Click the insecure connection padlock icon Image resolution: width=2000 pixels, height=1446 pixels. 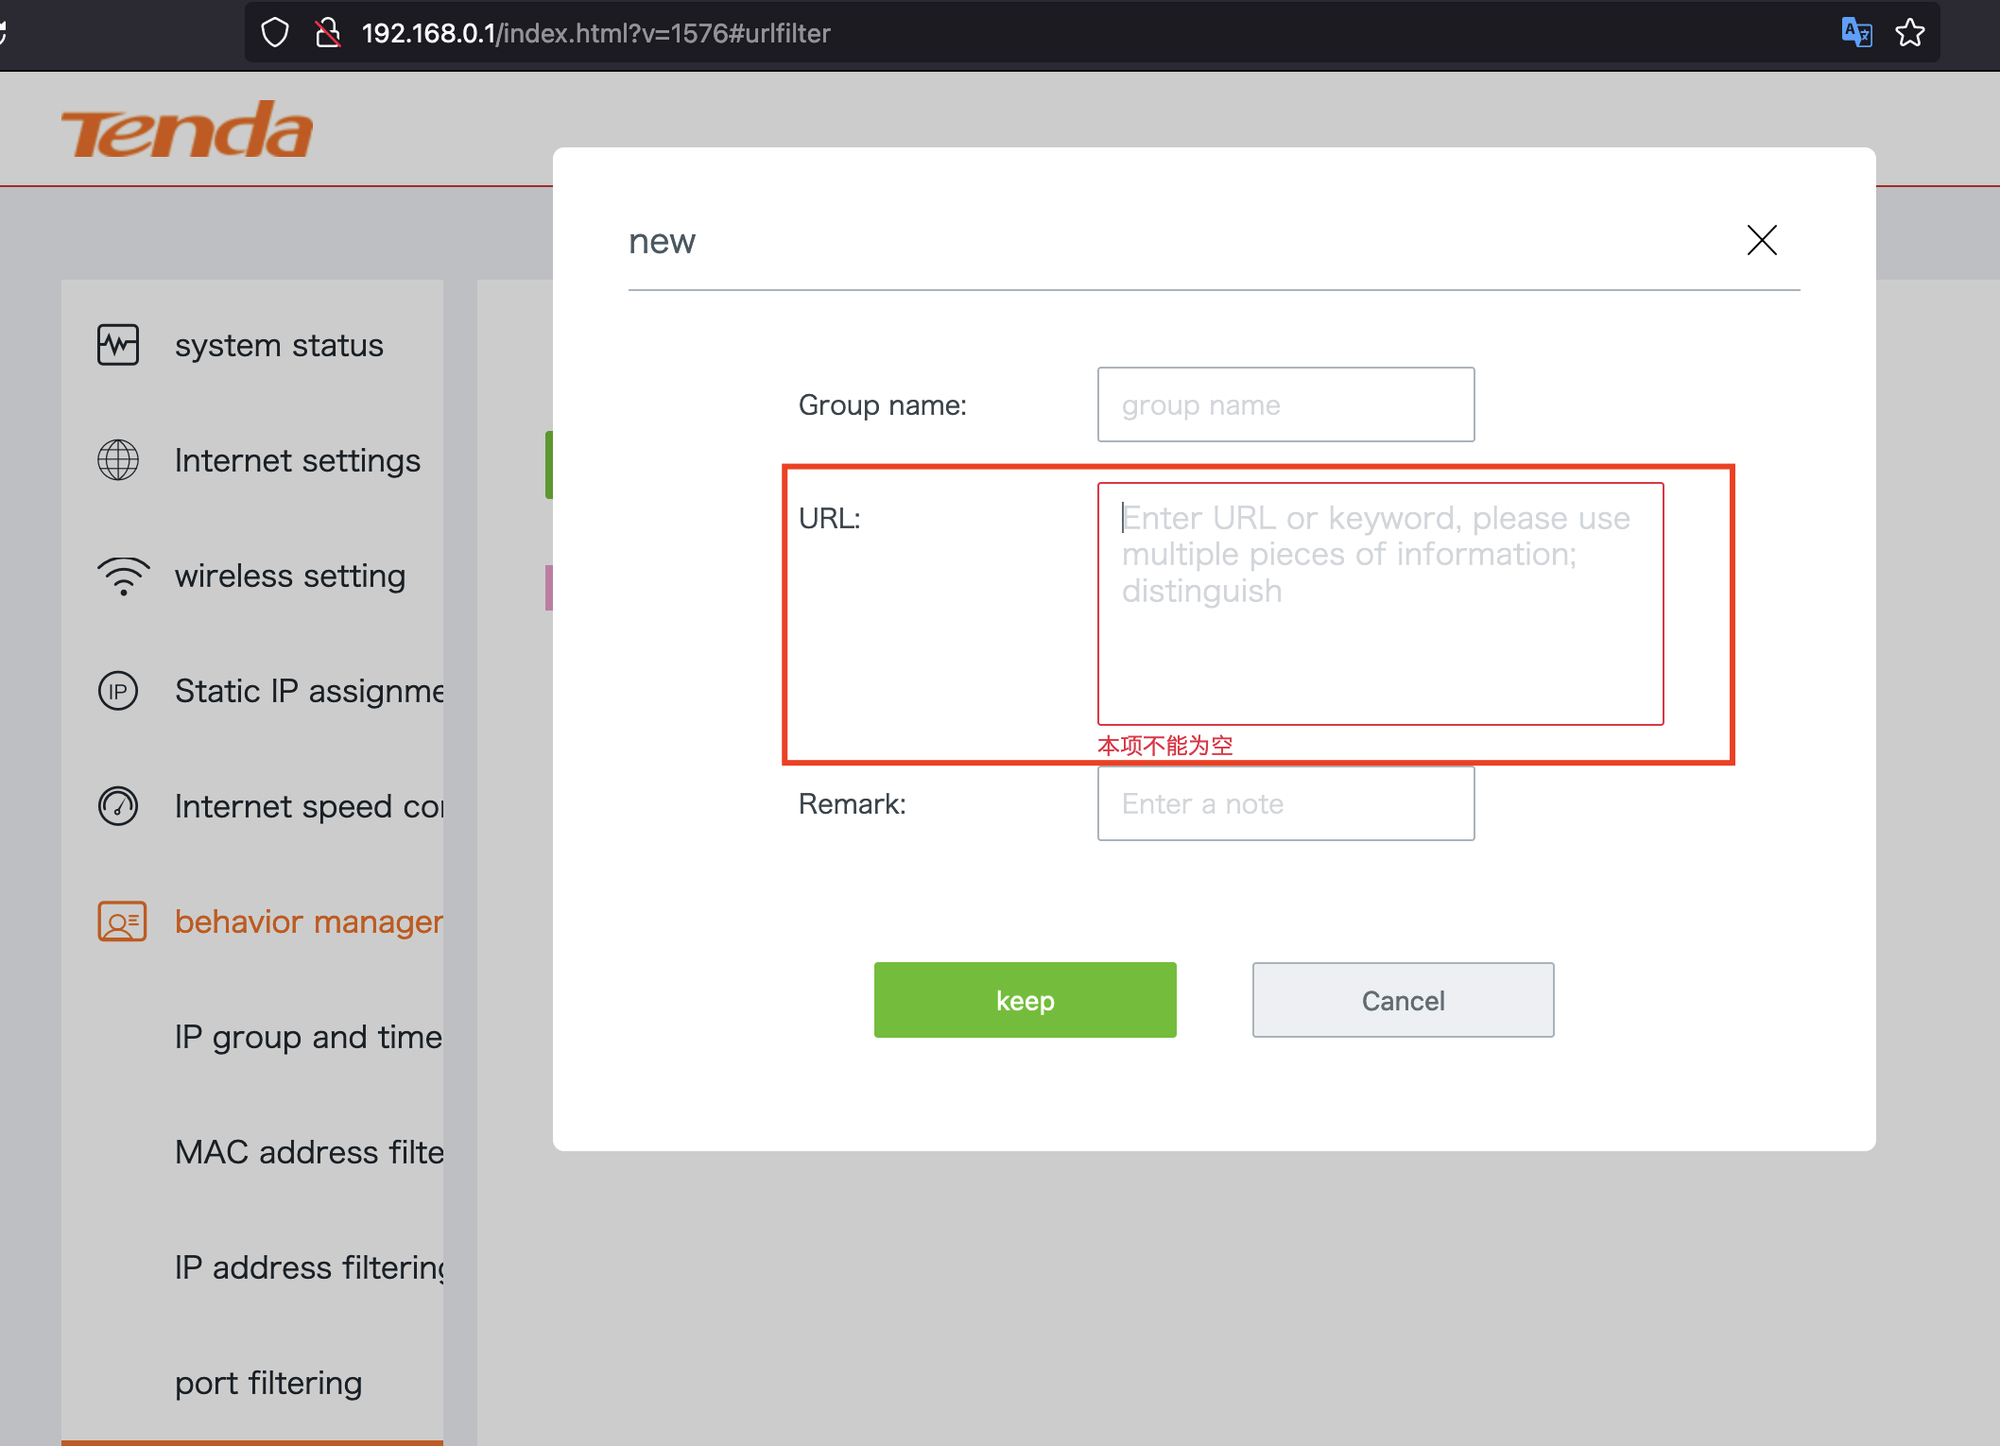(327, 33)
